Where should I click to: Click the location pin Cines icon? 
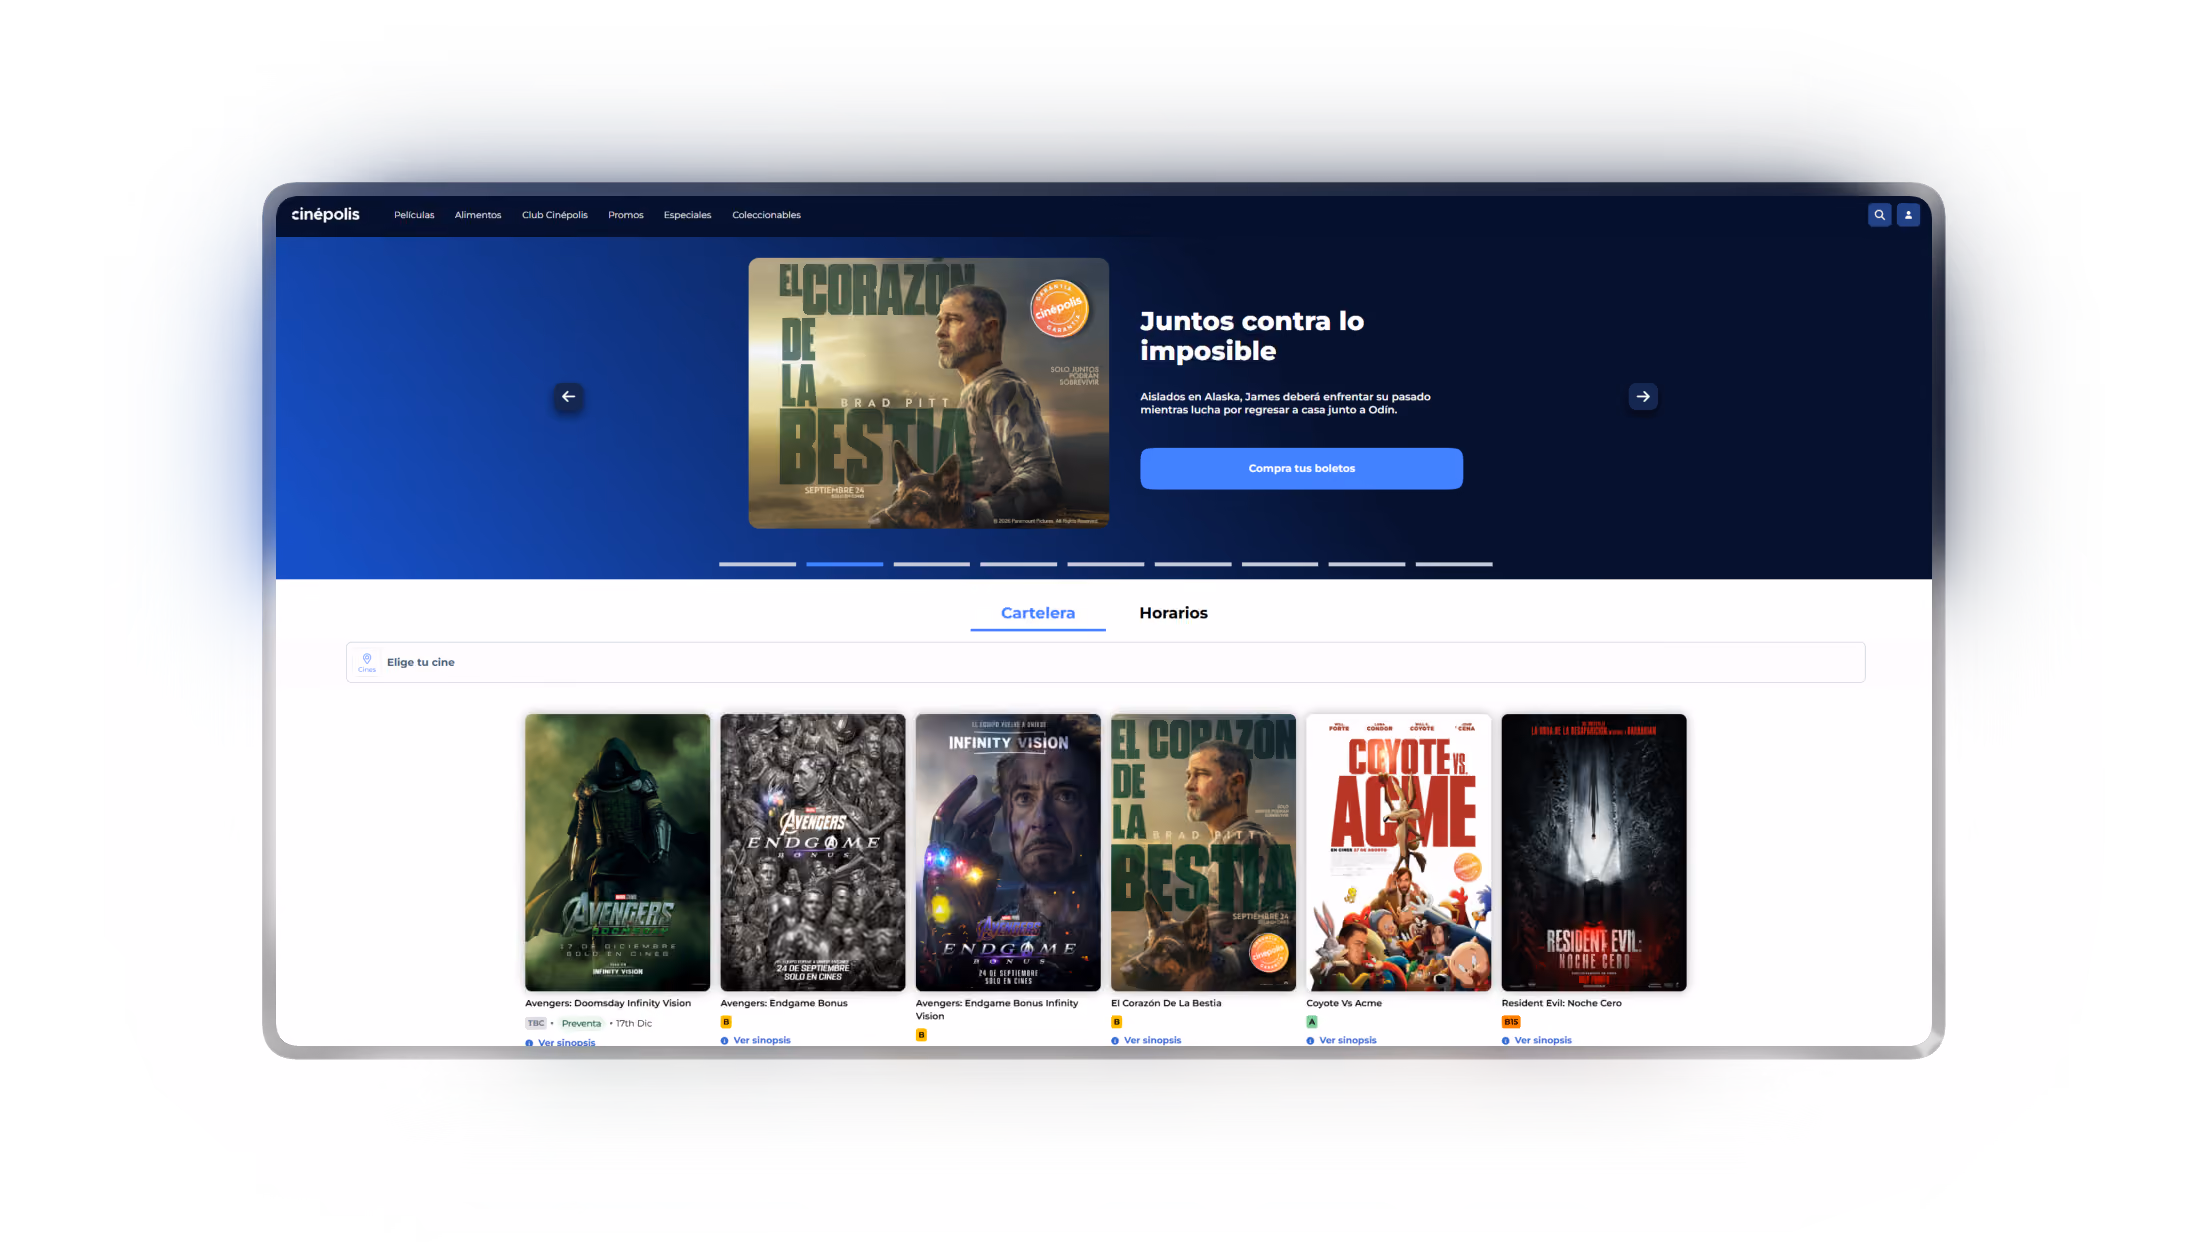pos(367,662)
